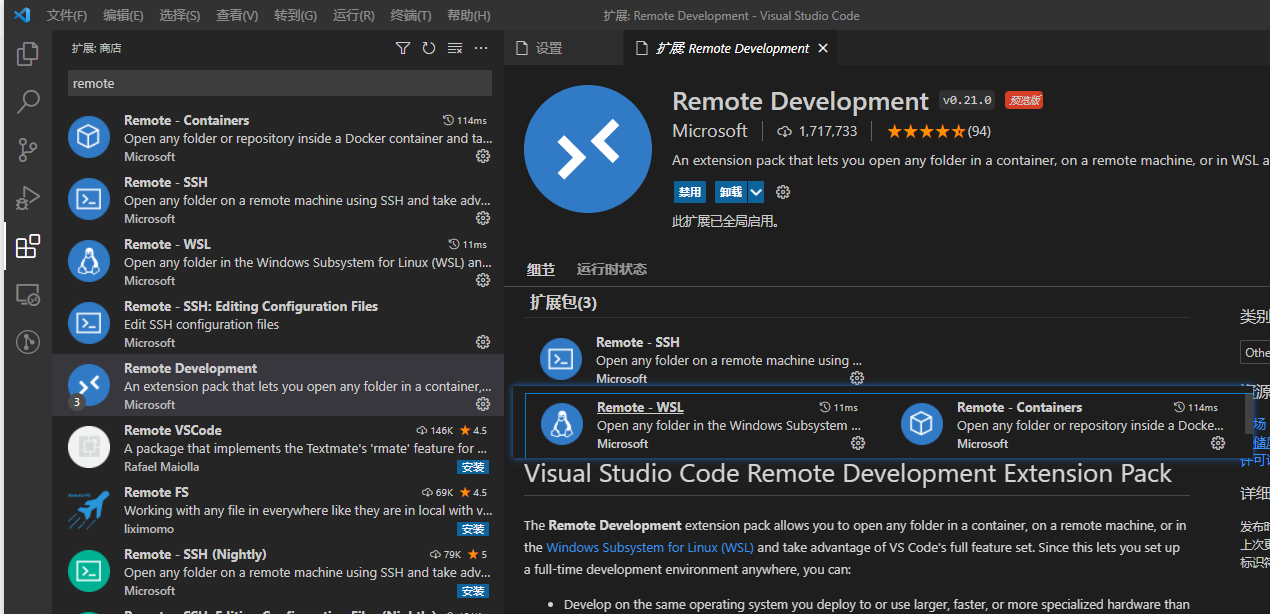Open the Extensions view icon
Image resolution: width=1270 pixels, height=614 pixels.
(28, 246)
